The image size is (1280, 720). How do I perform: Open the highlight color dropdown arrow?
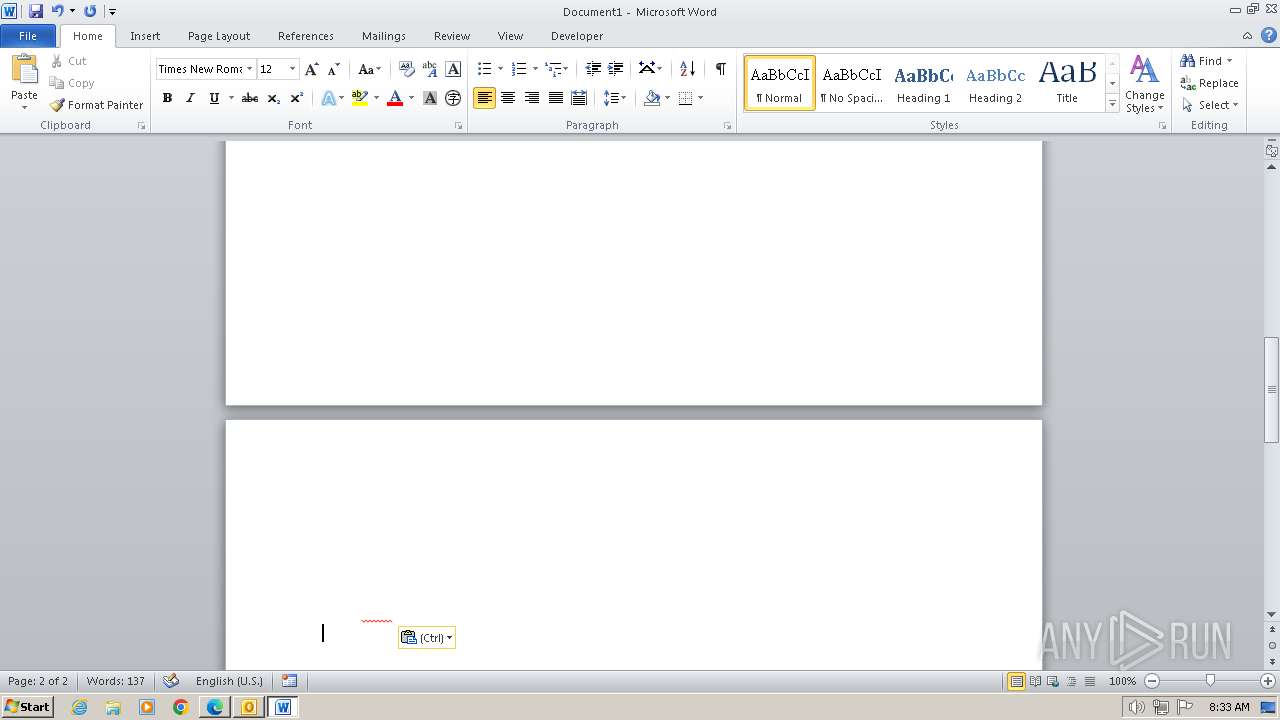point(376,98)
